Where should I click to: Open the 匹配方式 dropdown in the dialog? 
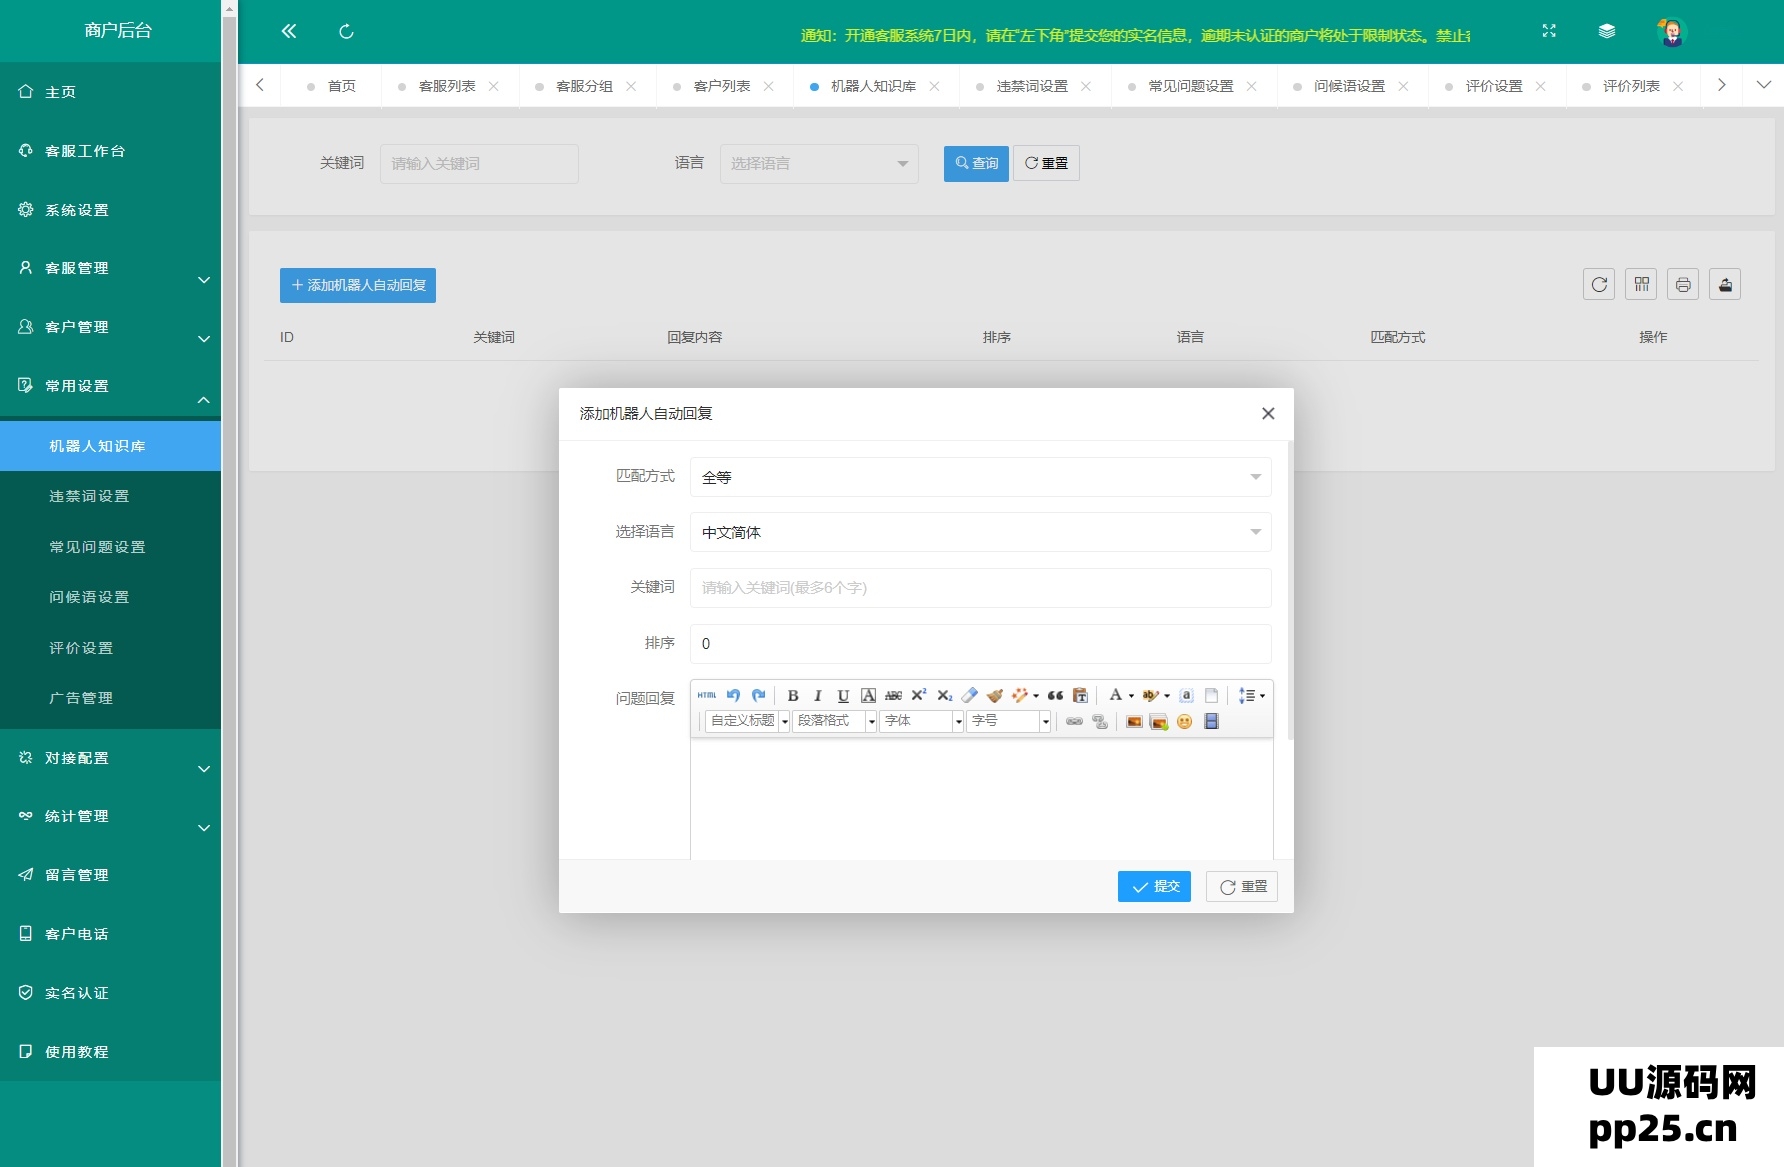(x=980, y=477)
